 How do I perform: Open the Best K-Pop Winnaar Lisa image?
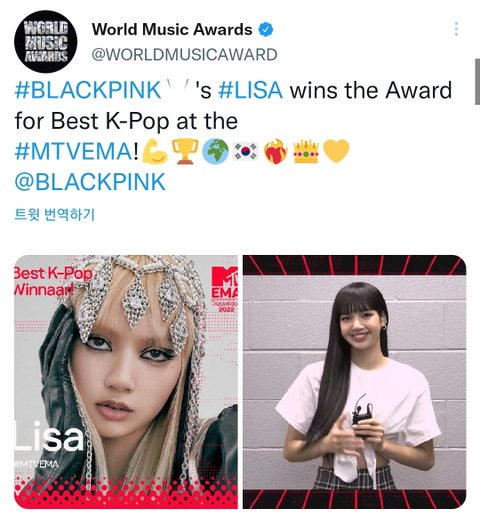click(126, 382)
